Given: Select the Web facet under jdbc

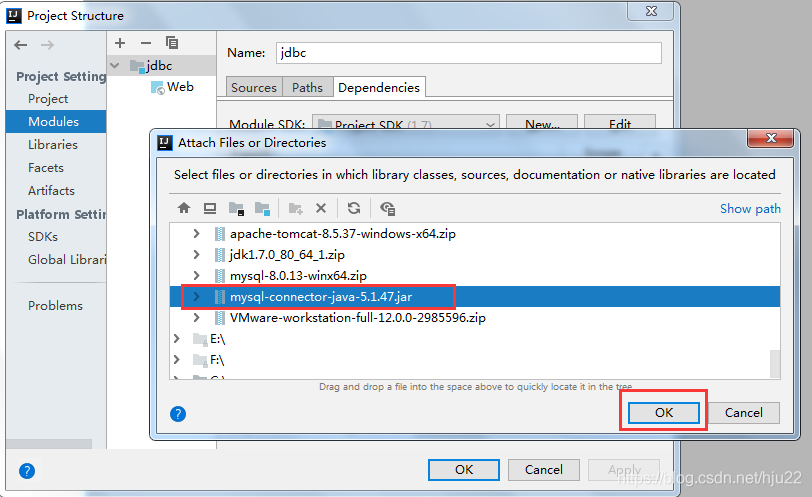Looking at the screenshot, I should [x=180, y=87].
